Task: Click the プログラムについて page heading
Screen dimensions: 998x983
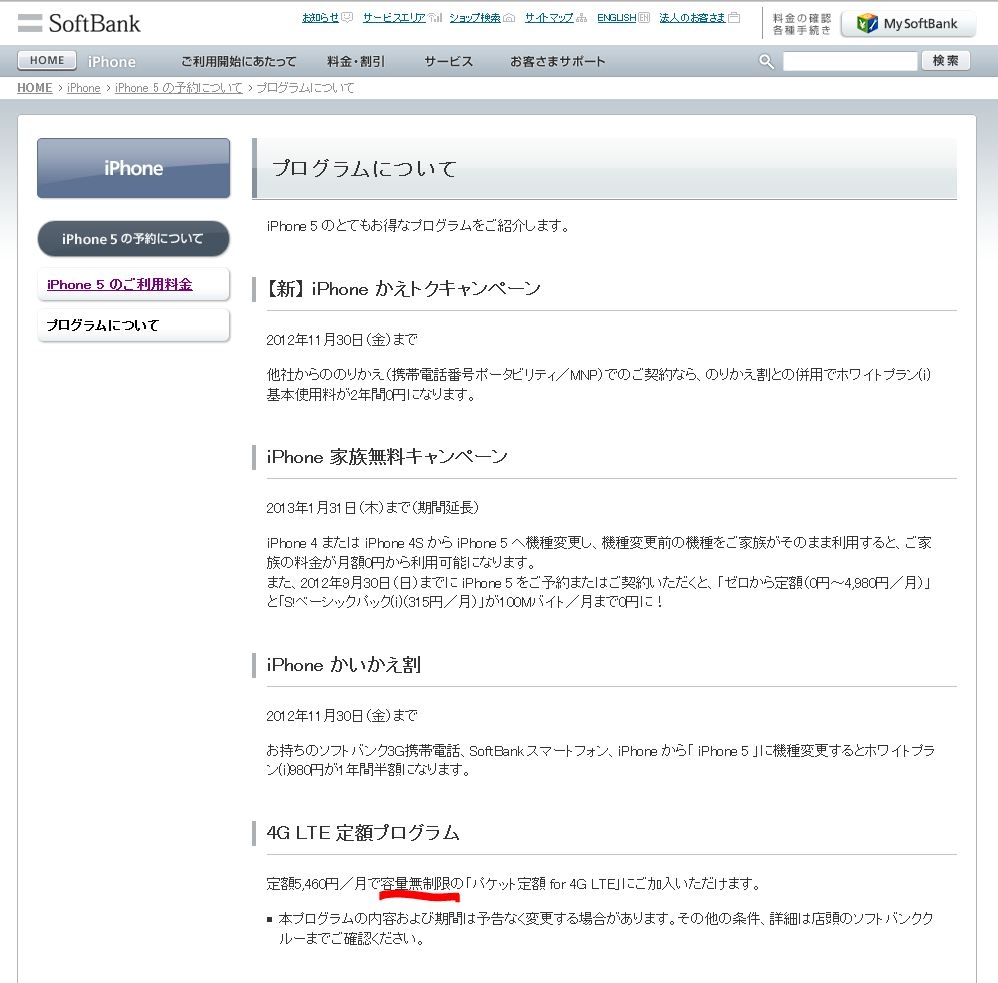Action: pyautogui.click(x=365, y=169)
